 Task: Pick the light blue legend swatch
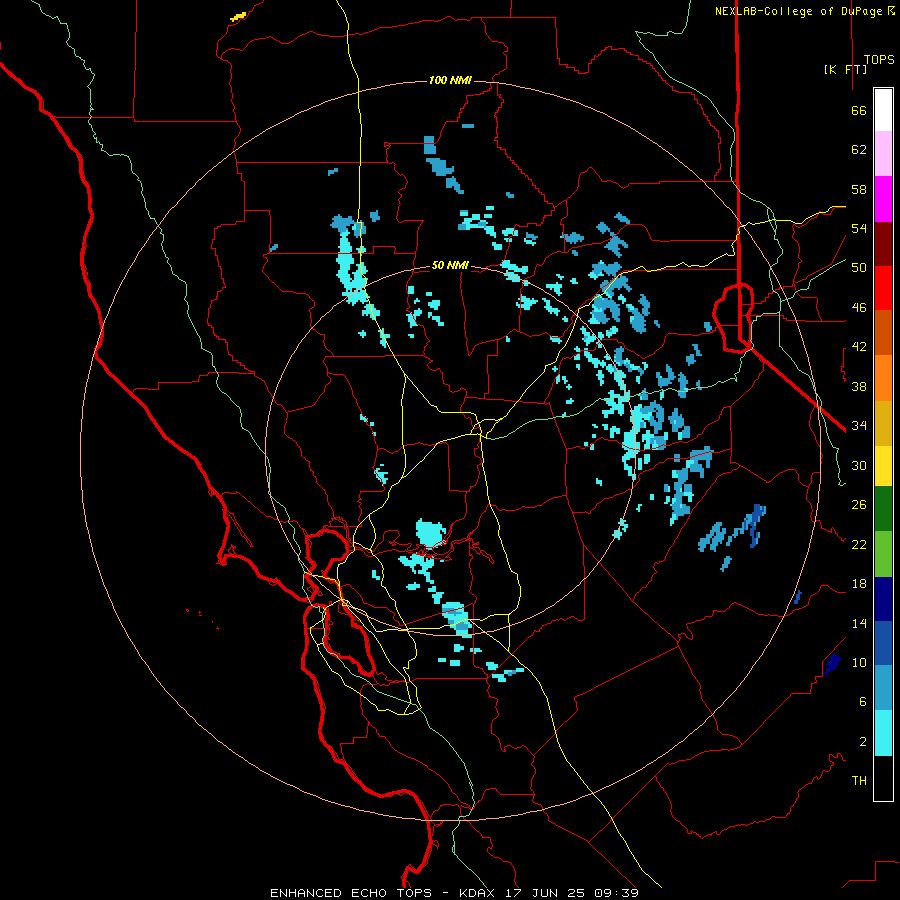pyautogui.click(x=883, y=687)
